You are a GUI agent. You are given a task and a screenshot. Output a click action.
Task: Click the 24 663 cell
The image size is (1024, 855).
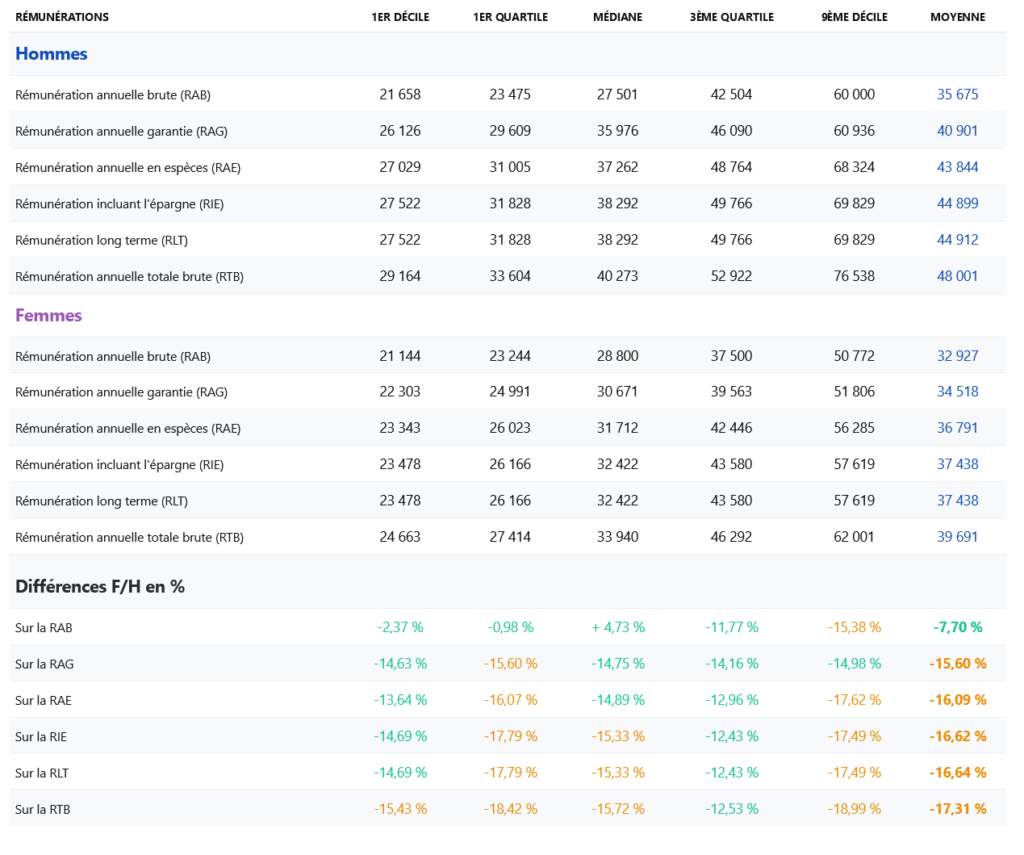tap(400, 537)
